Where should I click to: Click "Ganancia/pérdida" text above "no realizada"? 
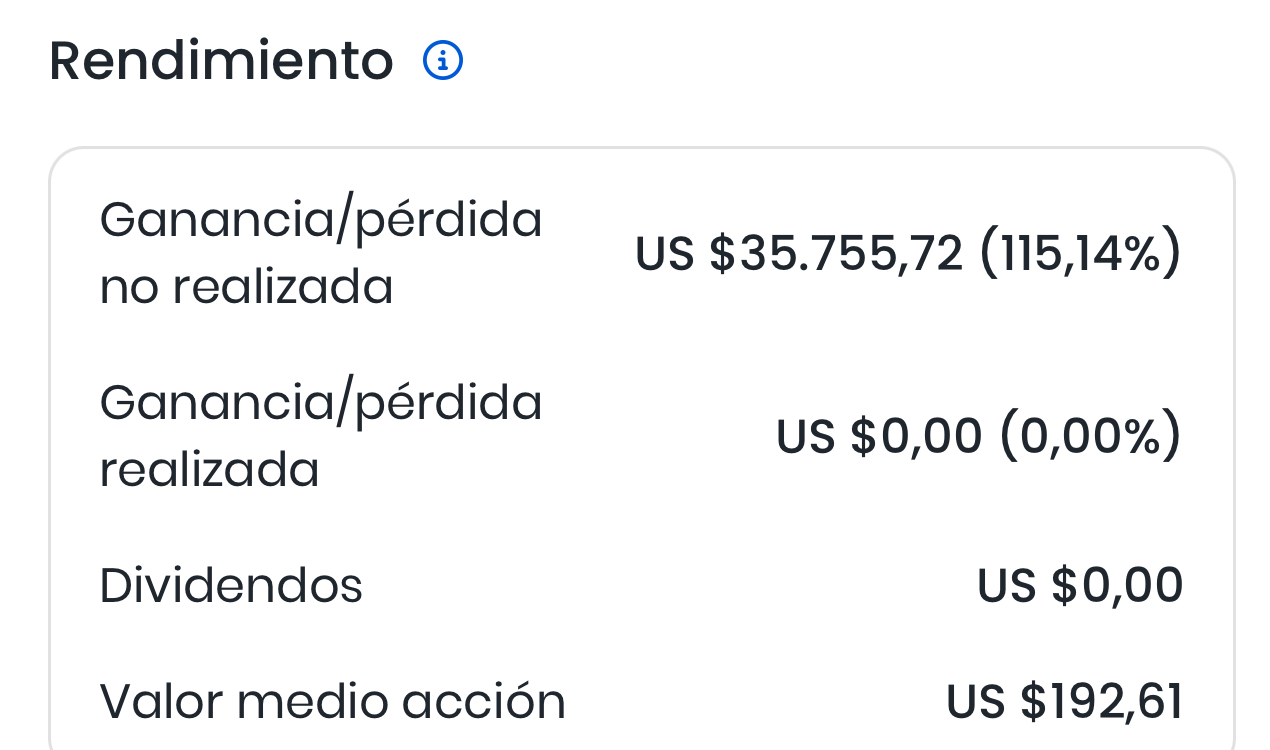tap(321, 219)
